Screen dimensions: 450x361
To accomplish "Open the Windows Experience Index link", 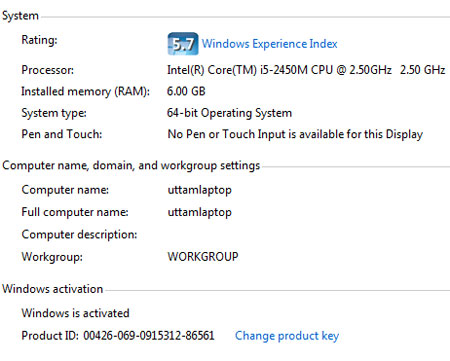I will pos(269,44).
